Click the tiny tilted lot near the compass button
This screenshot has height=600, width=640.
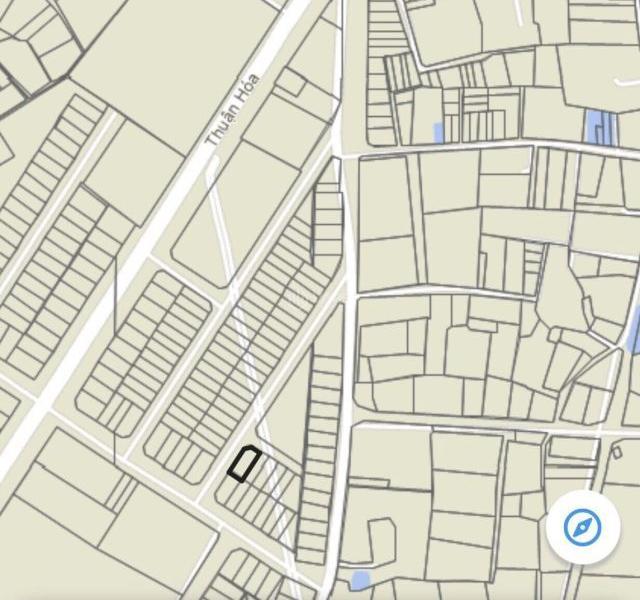tap(617, 452)
